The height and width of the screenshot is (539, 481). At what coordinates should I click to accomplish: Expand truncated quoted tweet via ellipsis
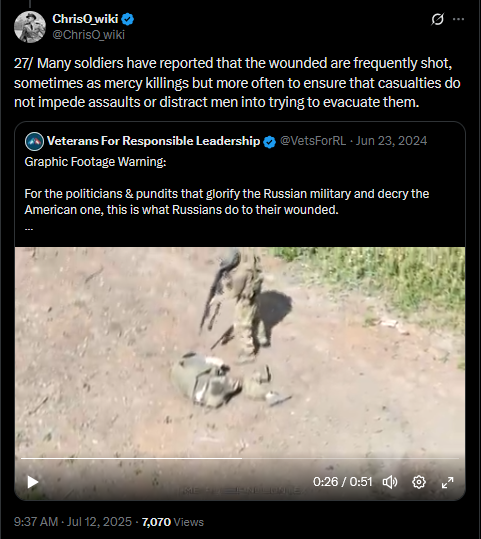29,228
